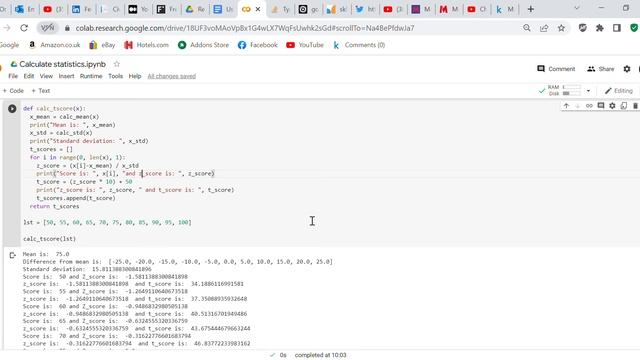Image resolution: width=640 pixels, height=360 pixels.
Task: Open Addons Store bookmark
Action: pyautogui.click(x=203, y=45)
